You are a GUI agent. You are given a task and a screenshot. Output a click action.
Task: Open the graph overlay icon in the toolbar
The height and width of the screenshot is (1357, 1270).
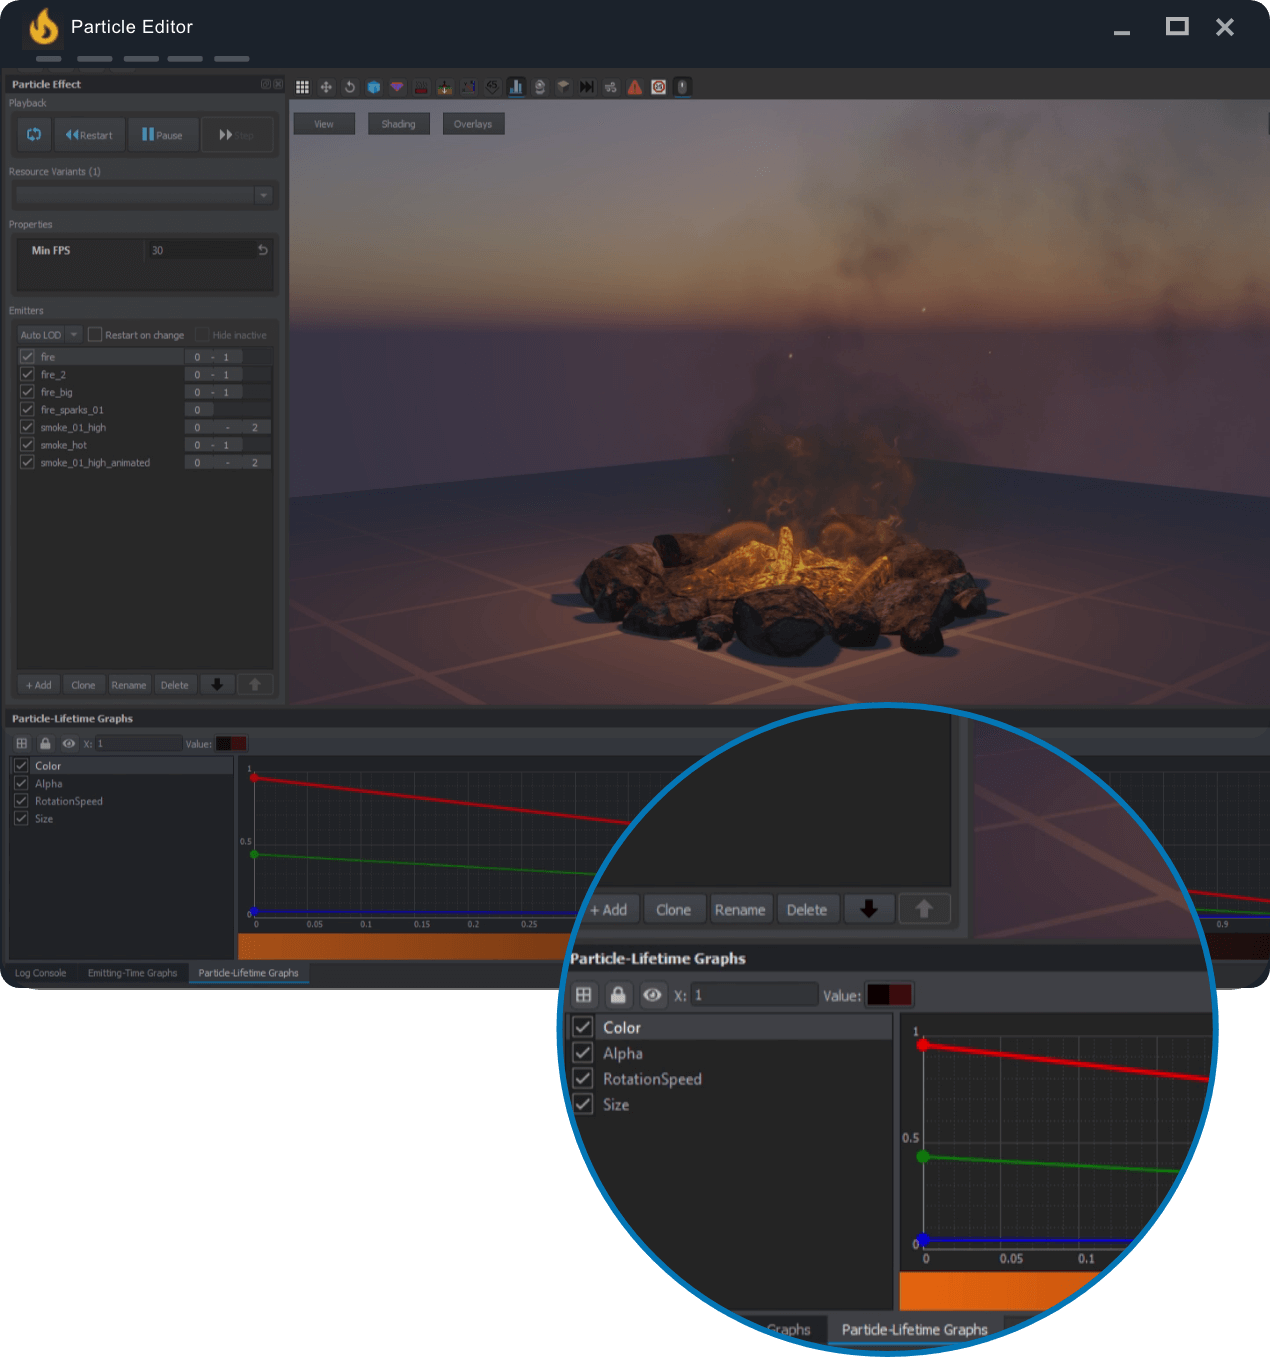tap(516, 87)
